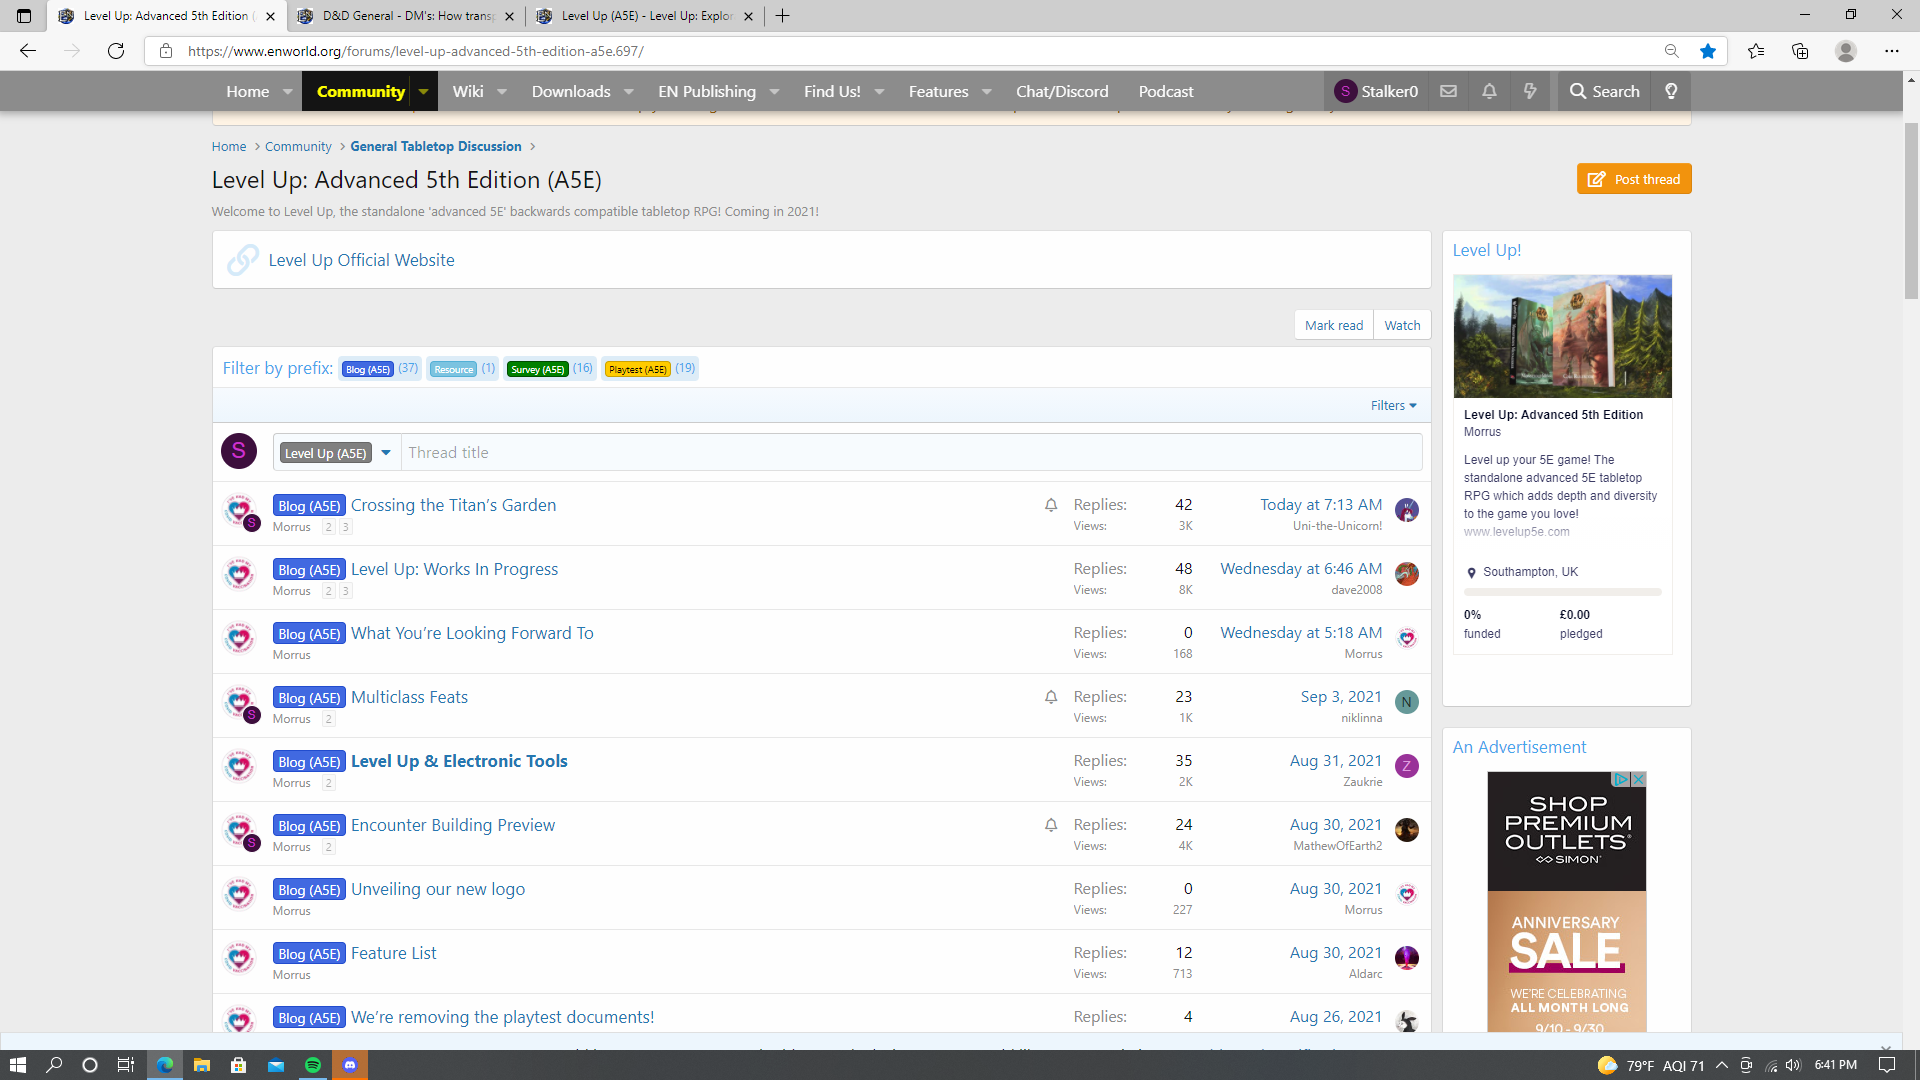The image size is (1920, 1080).
Task: Toggle the Blog (A5E) prefix filter
Action: pos(367,369)
